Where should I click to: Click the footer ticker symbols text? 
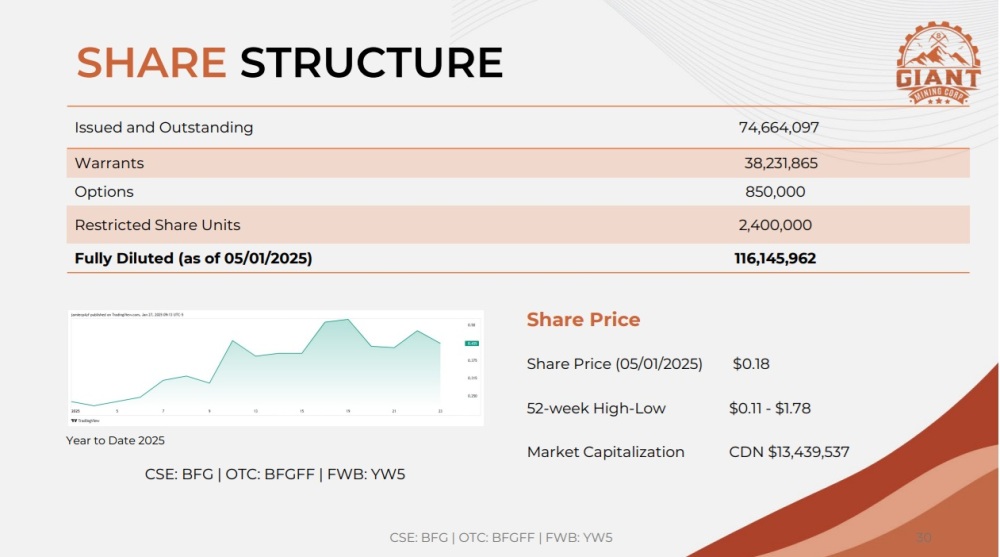tap(501, 538)
